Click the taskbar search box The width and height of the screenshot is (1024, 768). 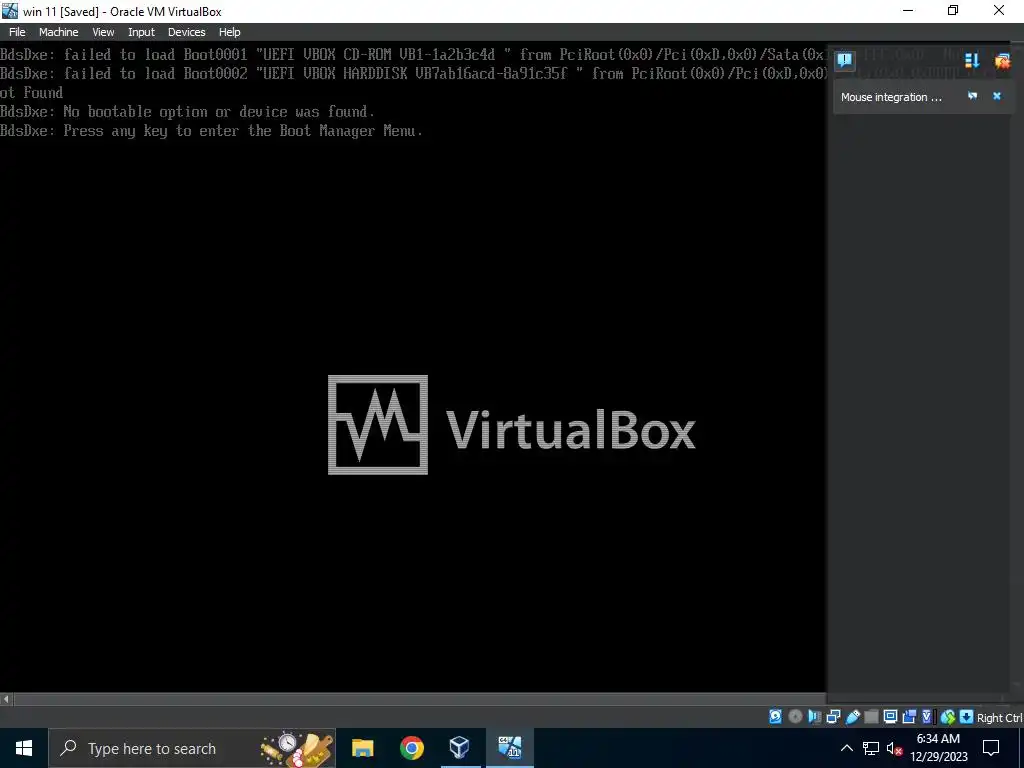(x=192, y=748)
